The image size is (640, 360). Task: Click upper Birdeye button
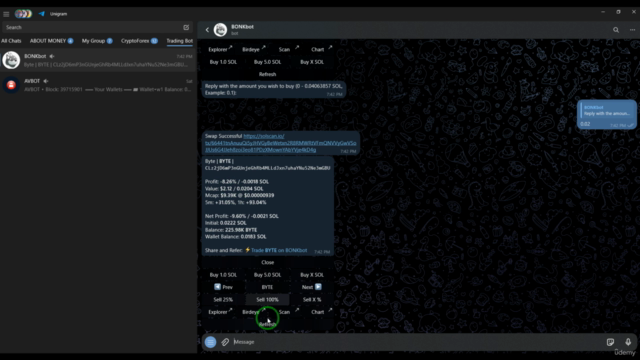tap(253, 49)
